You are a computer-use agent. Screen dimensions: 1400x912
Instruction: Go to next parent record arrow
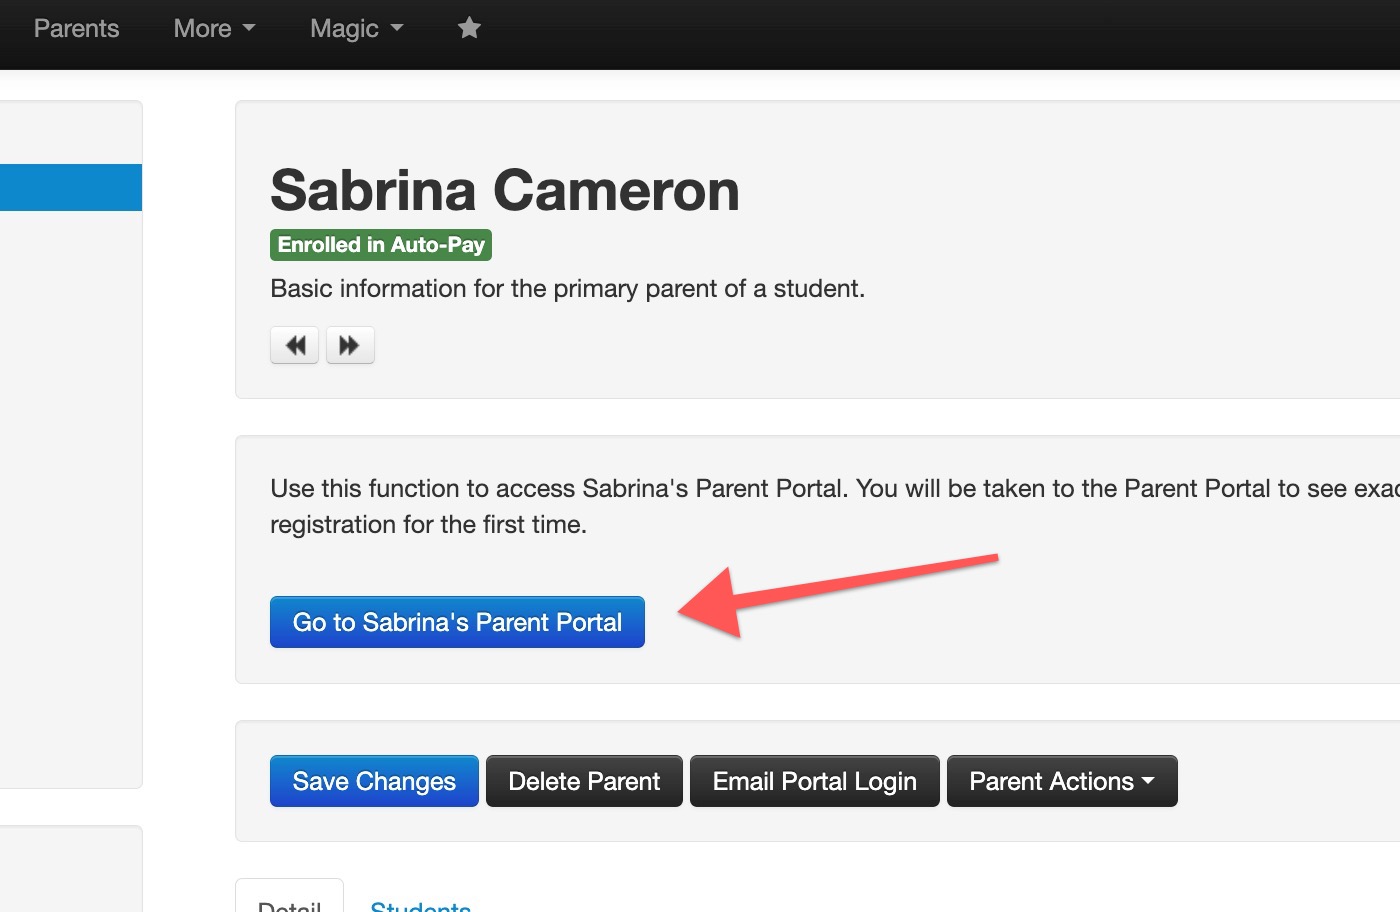[x=350, y=345]
